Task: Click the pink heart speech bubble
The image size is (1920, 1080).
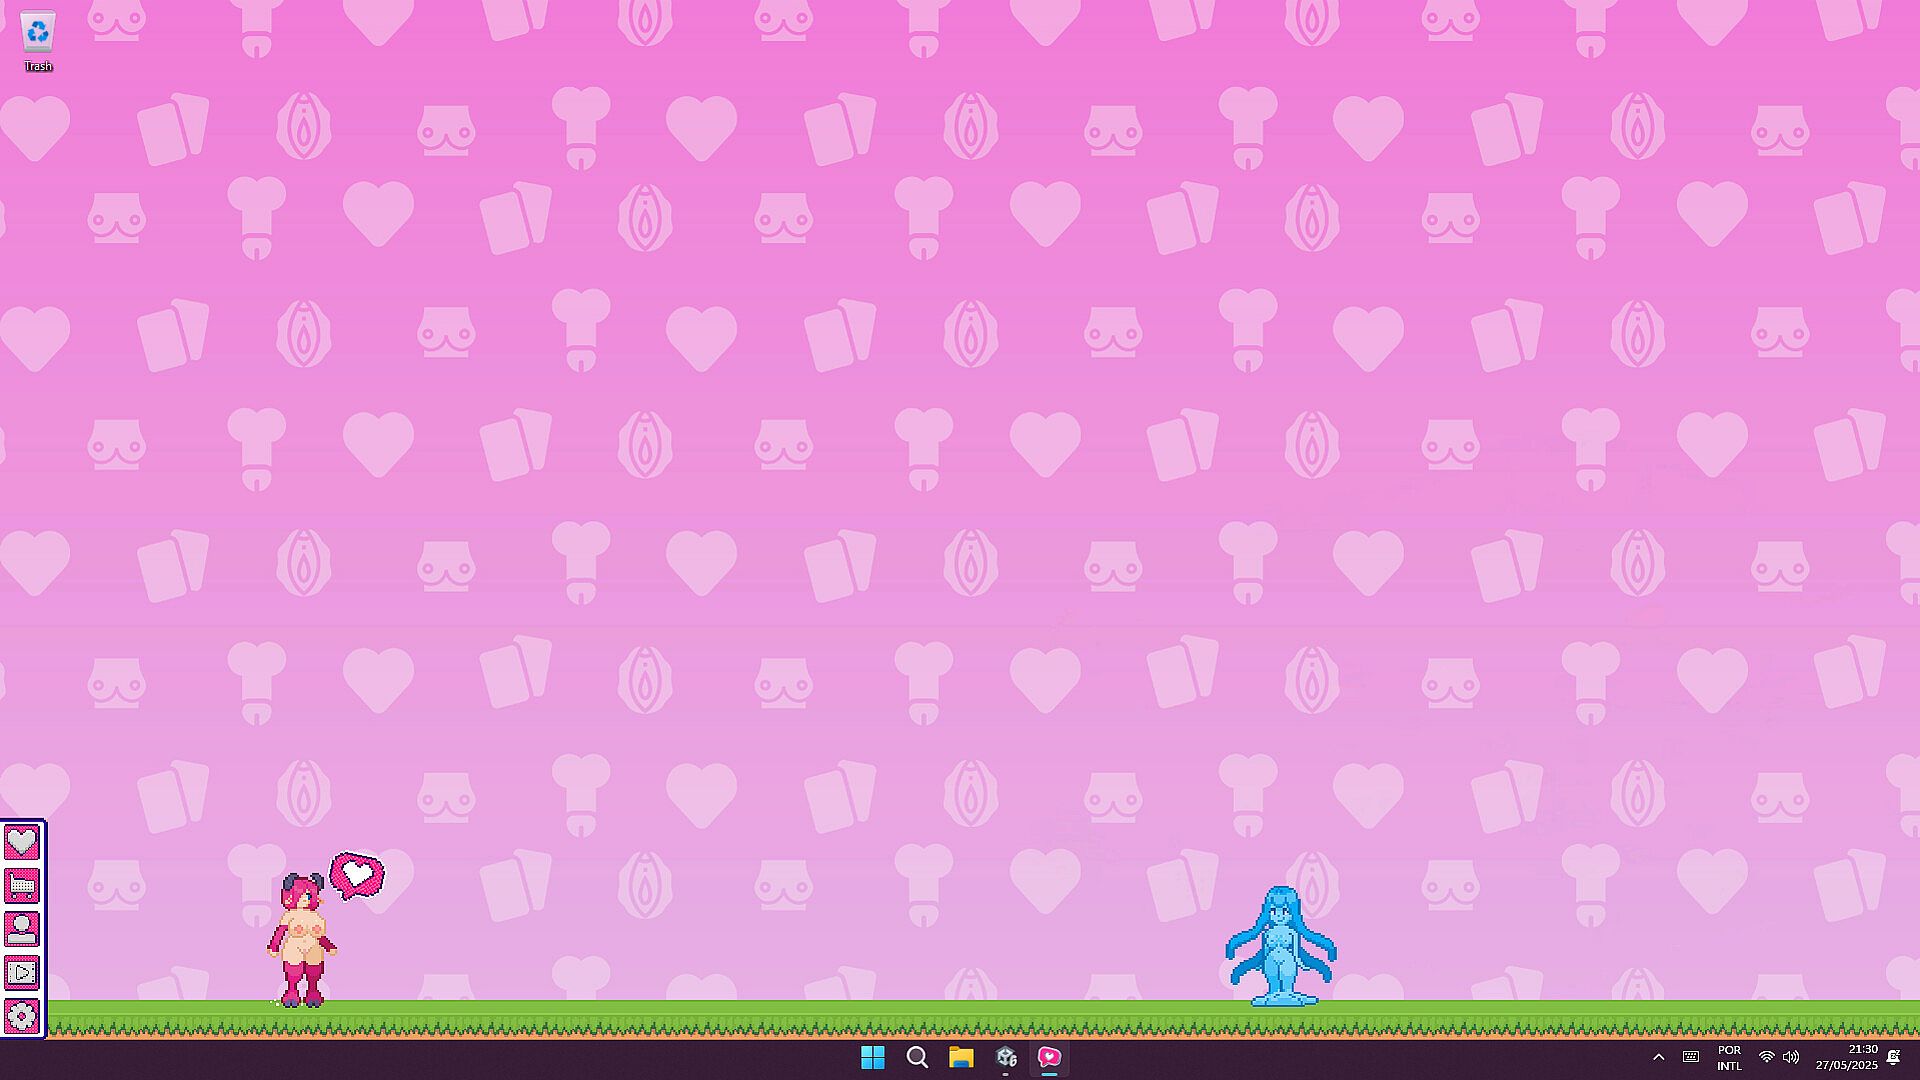Action: click(357, 875)
